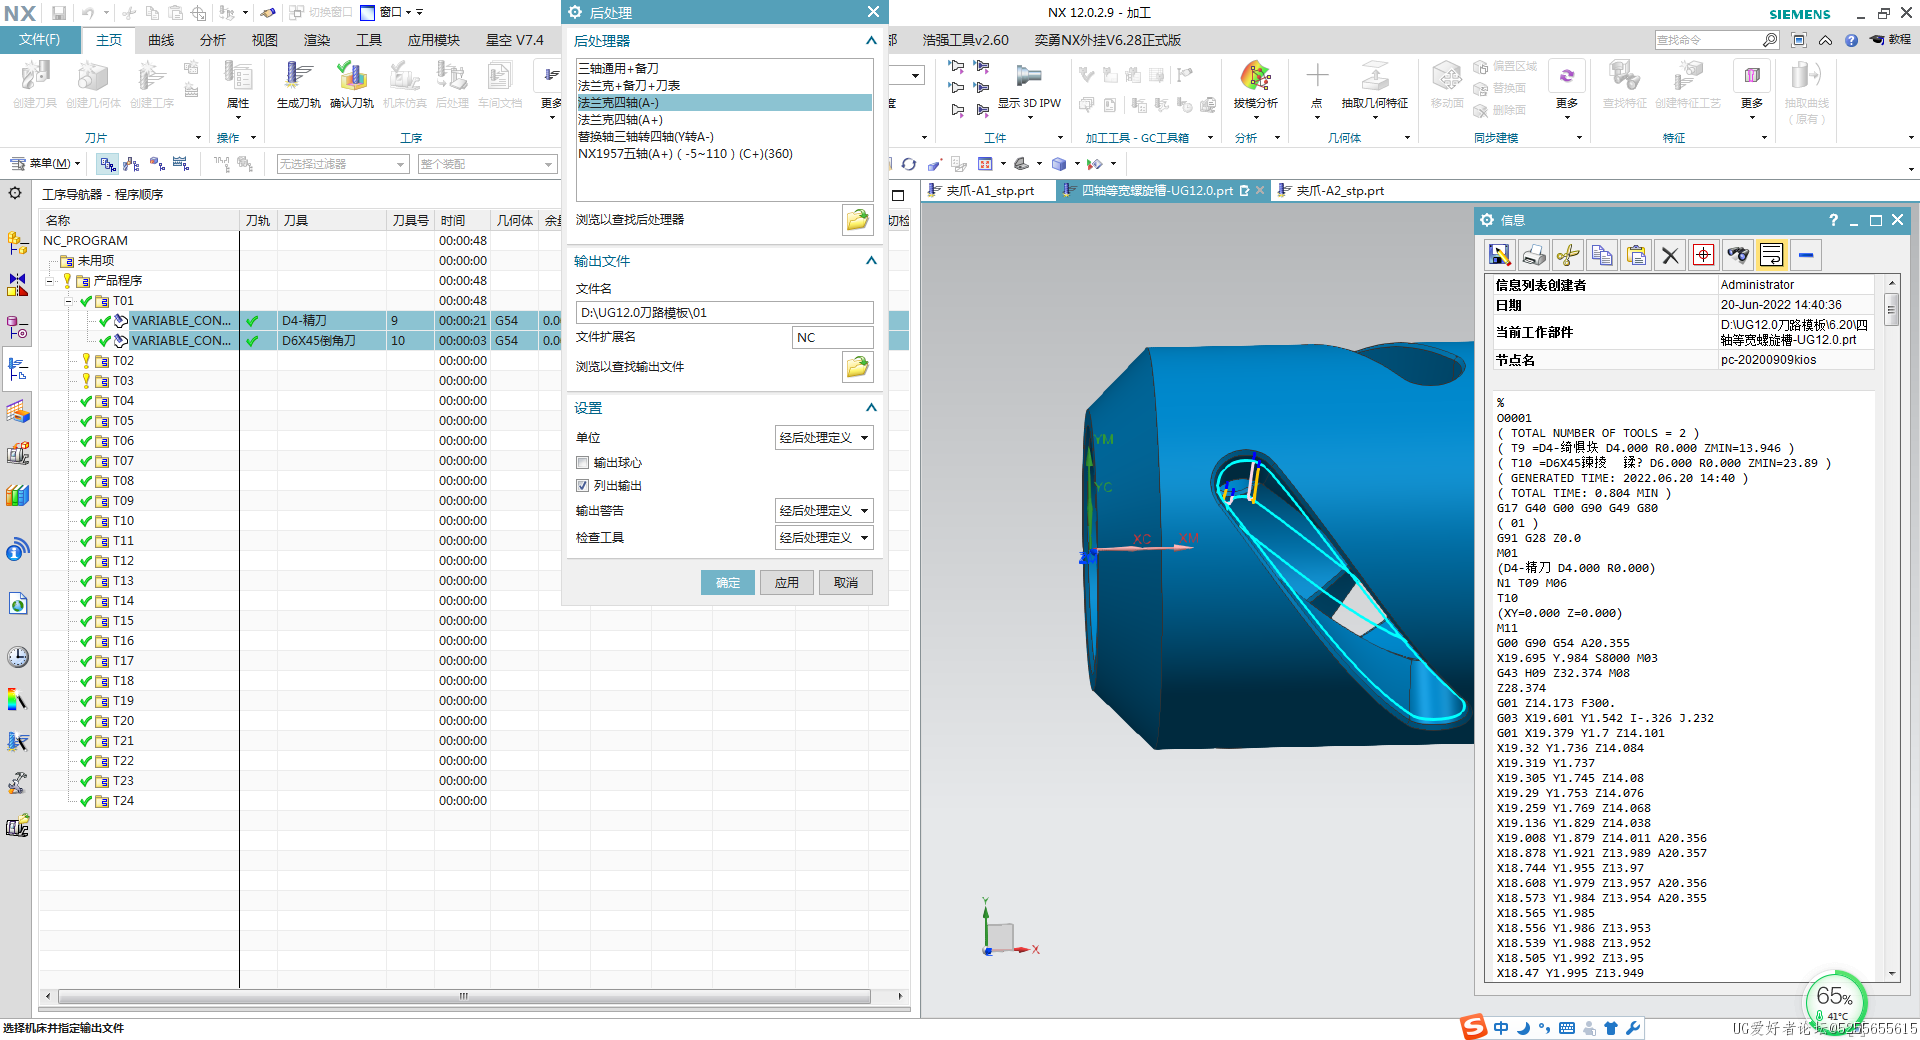This screenshot has width=1920, height=1040.
Task: Browse for a post processor folder icon
Action: point(857,220)
